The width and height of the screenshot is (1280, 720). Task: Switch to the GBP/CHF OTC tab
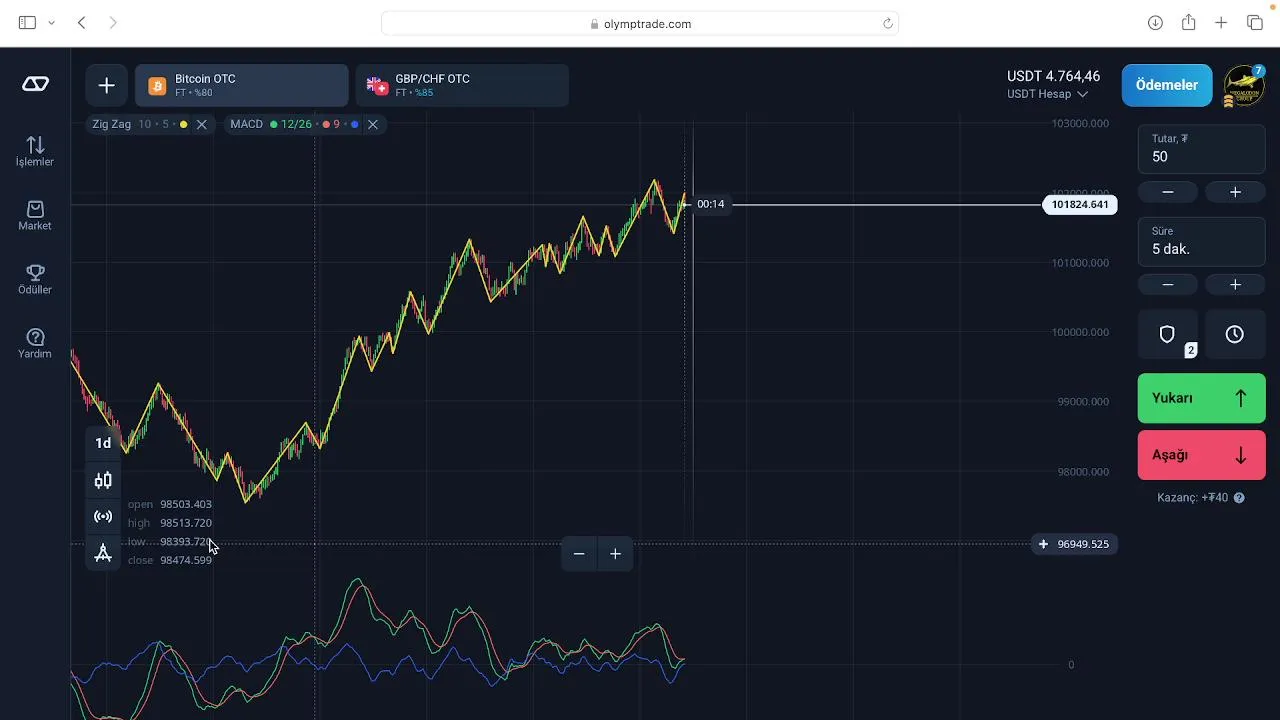[462, 85]
